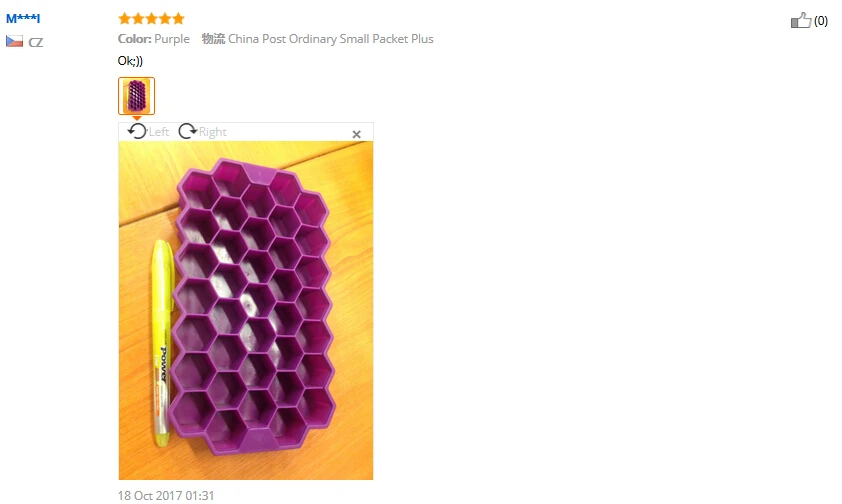842x504 pixels.
Task: Open reviewer M***l's profile
Action: 23,18
